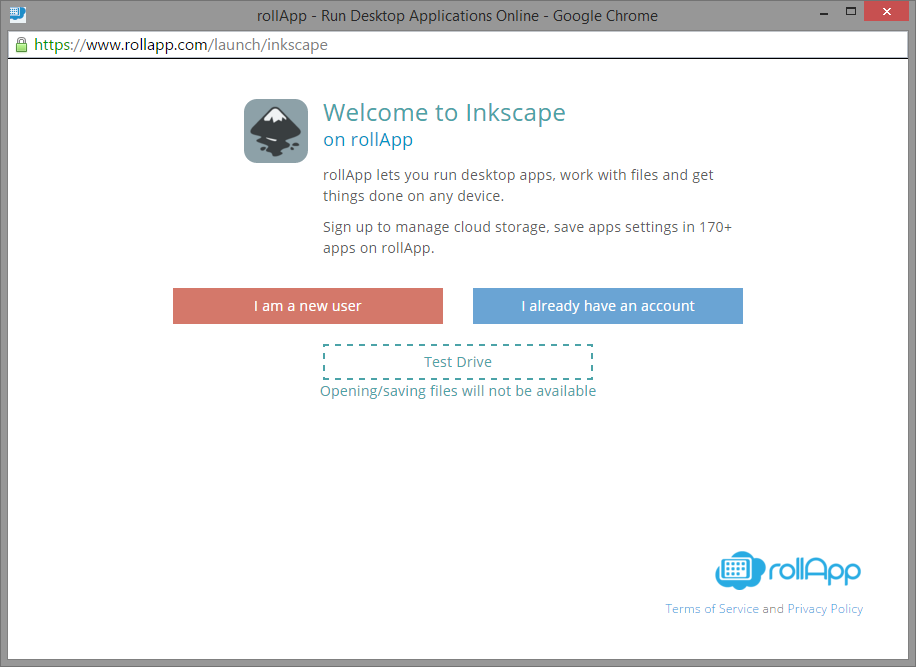Maximize the Chrome window
916x667 pixels.
pos(851,12)
